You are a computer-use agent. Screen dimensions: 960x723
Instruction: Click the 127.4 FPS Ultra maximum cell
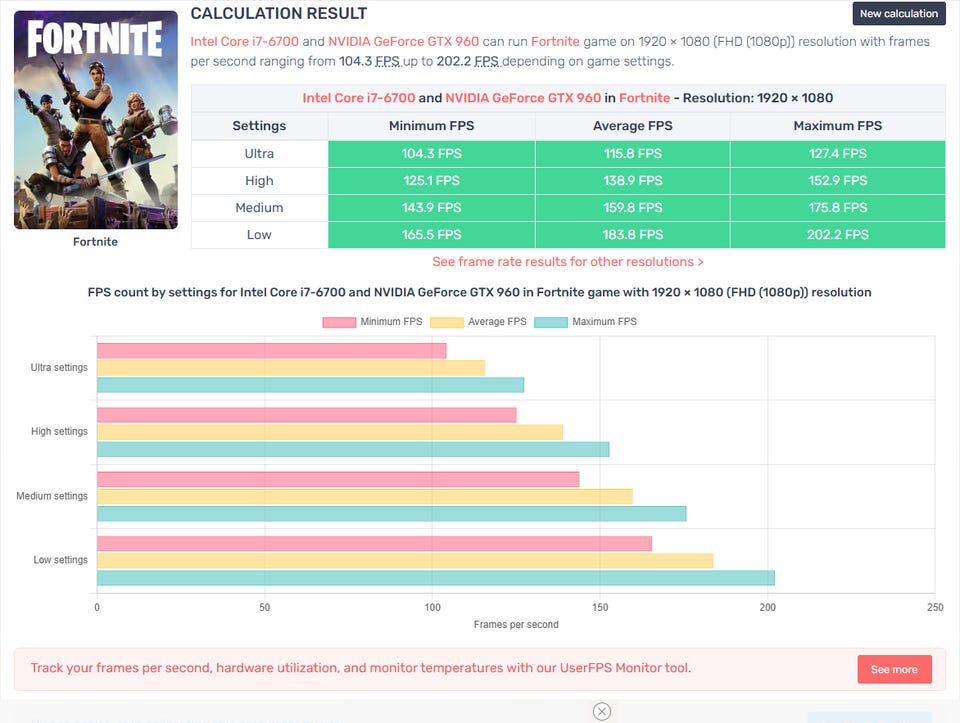pos(838,154)
